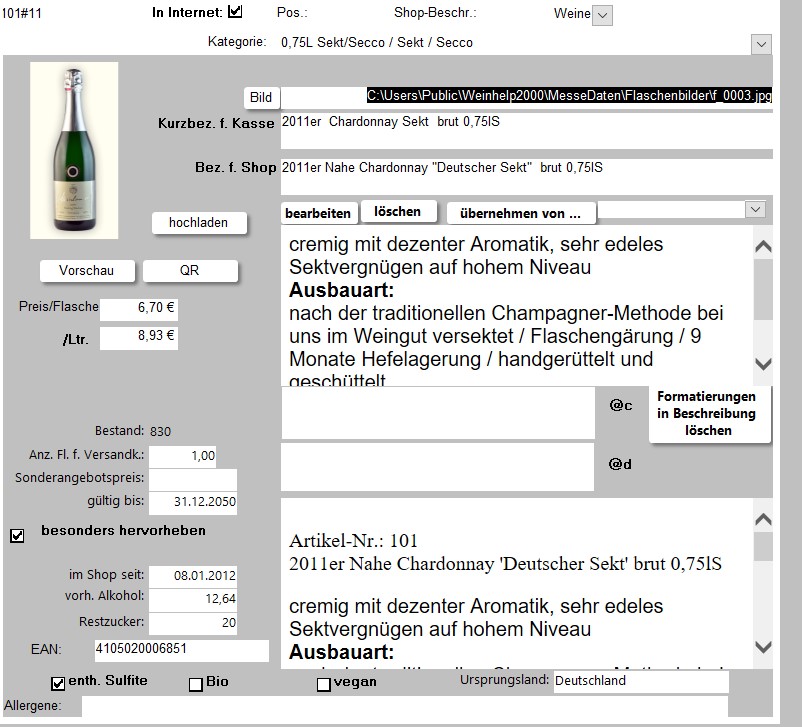Screen dimensions: 802x727
Task: Click Formatierungen in Beschreibung löschen
Action: pyautogui.click(x=709, y=414)
